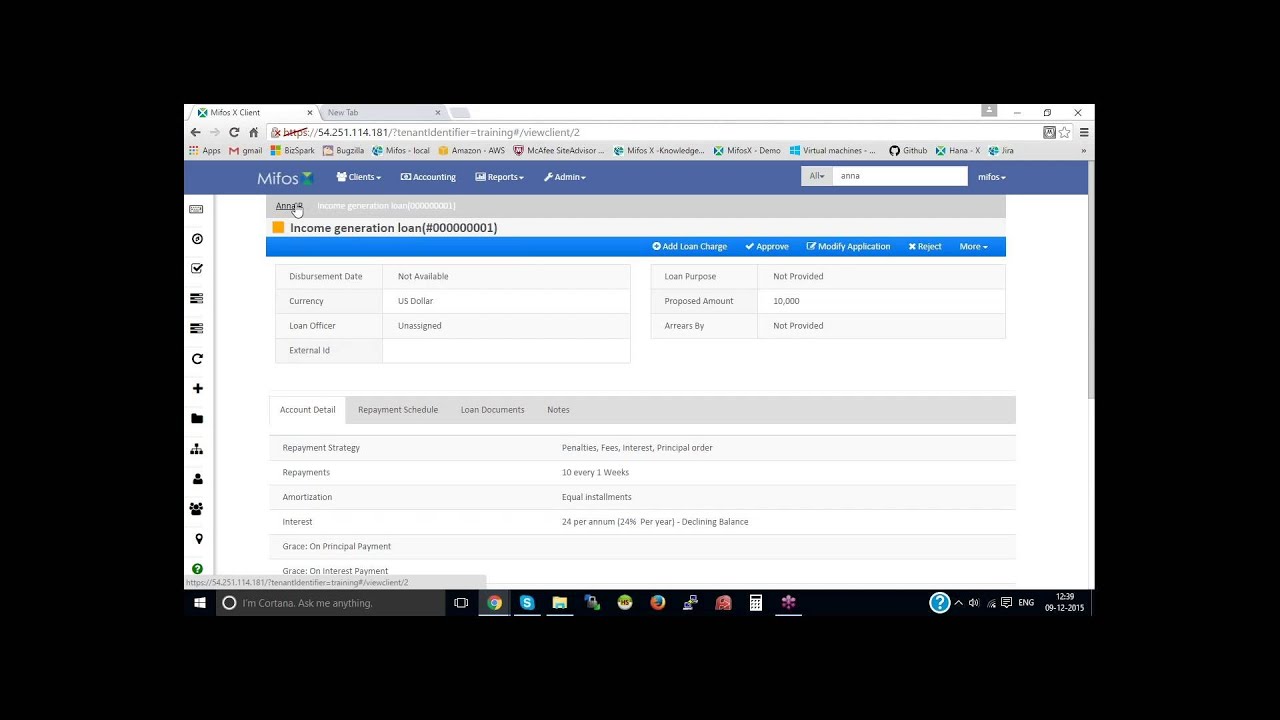Open the new browser tab button
Image resolution: width=1280 pixels, height=720 pixels.
[x=461, y=113]
